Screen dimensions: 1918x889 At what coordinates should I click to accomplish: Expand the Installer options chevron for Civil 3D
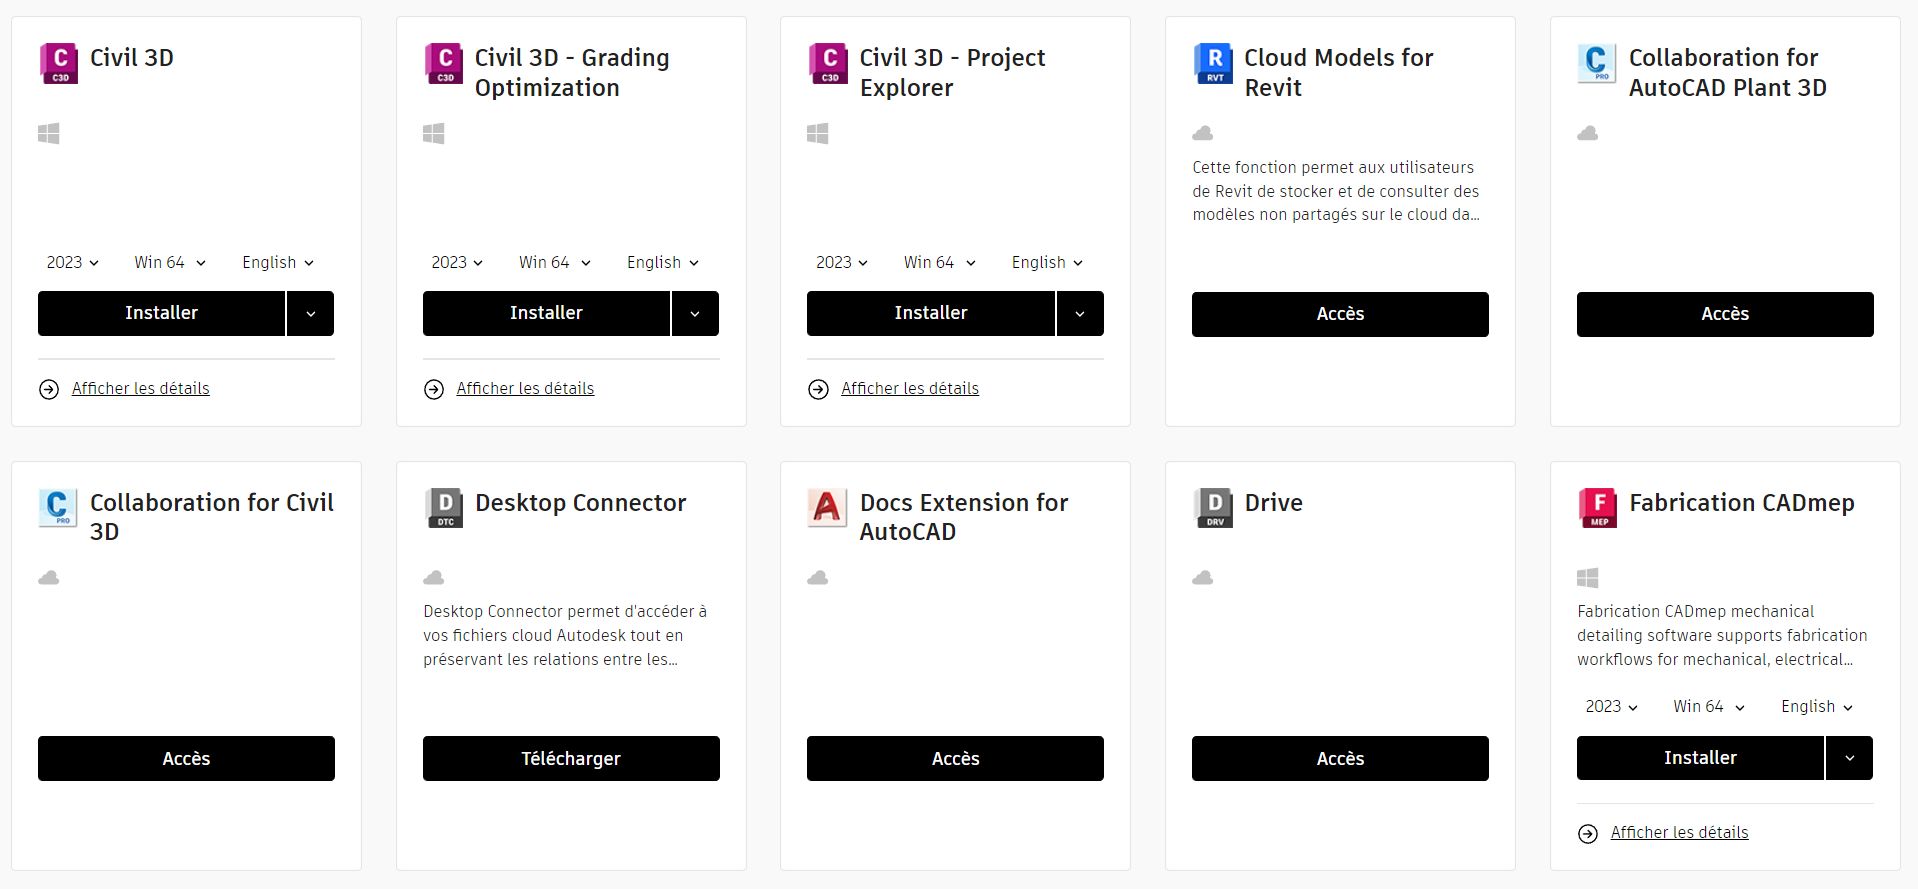pyautogui.click(x=310, y=313)
